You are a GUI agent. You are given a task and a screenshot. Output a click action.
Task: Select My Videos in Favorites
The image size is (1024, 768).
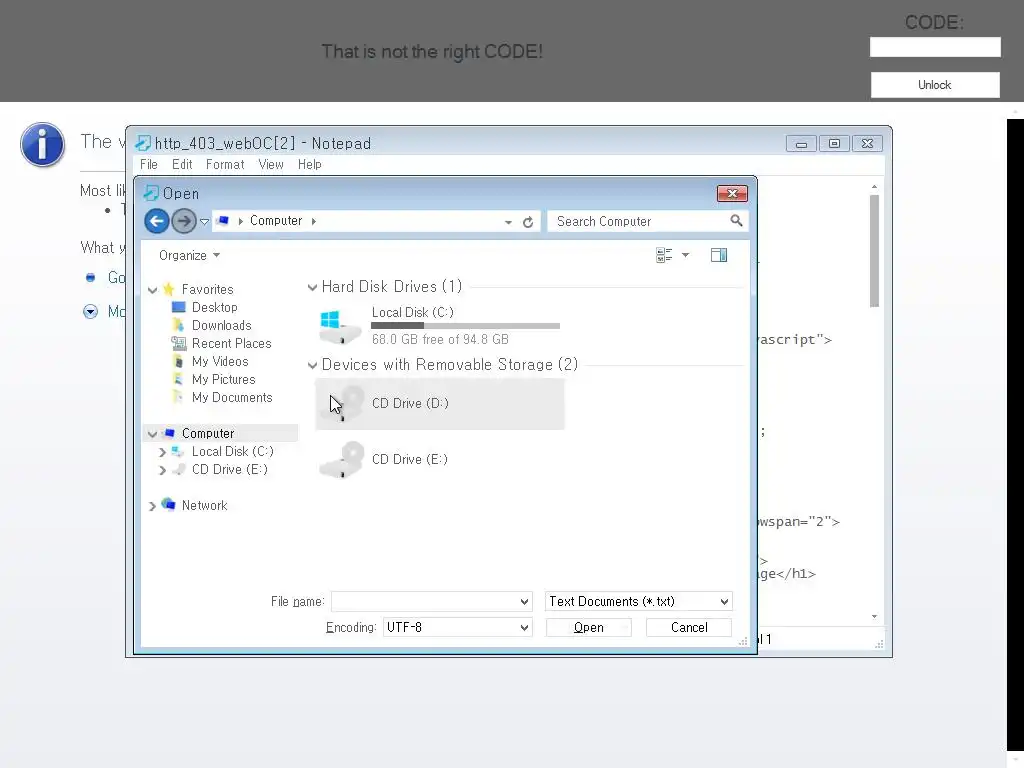pyautogui.click(x=219, y=361)
